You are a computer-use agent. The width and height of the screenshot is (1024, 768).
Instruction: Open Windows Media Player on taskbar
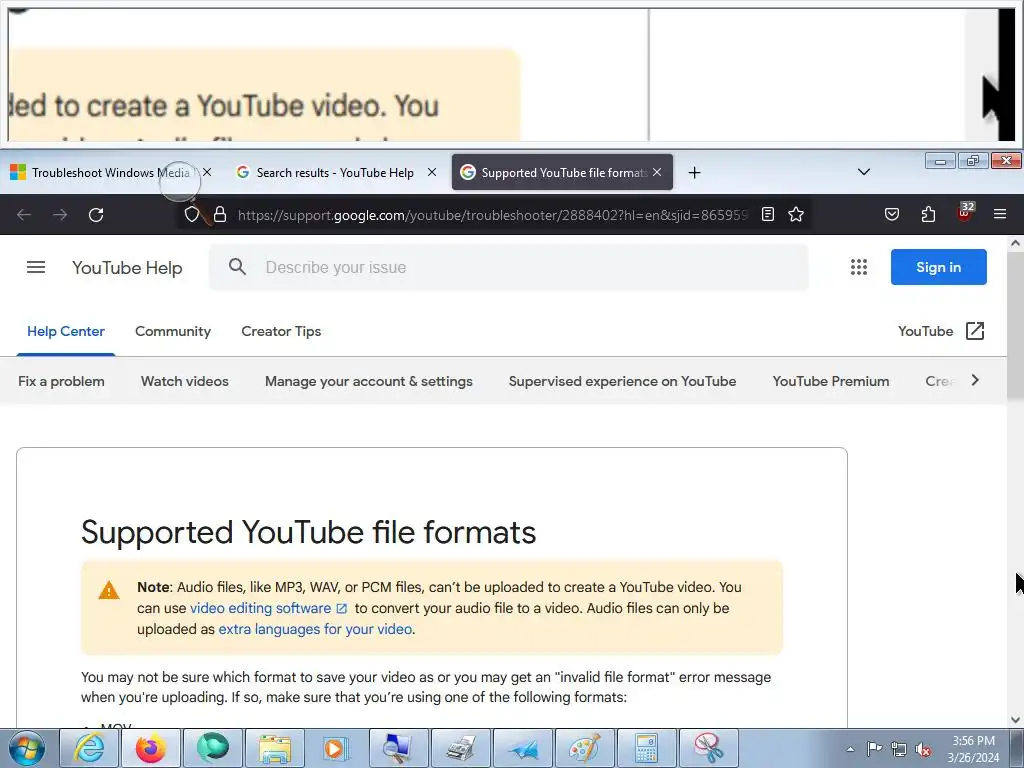click(x=336, y=748)
